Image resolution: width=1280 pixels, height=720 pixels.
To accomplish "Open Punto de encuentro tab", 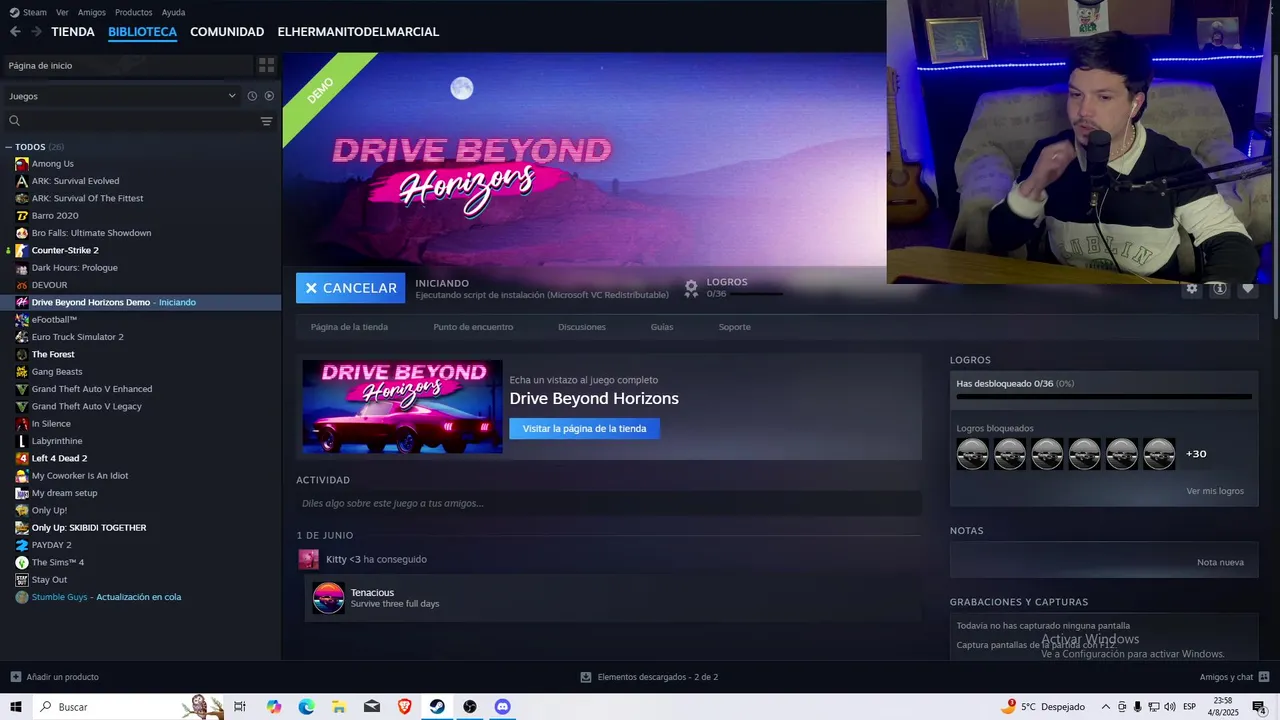I will 473,327.
